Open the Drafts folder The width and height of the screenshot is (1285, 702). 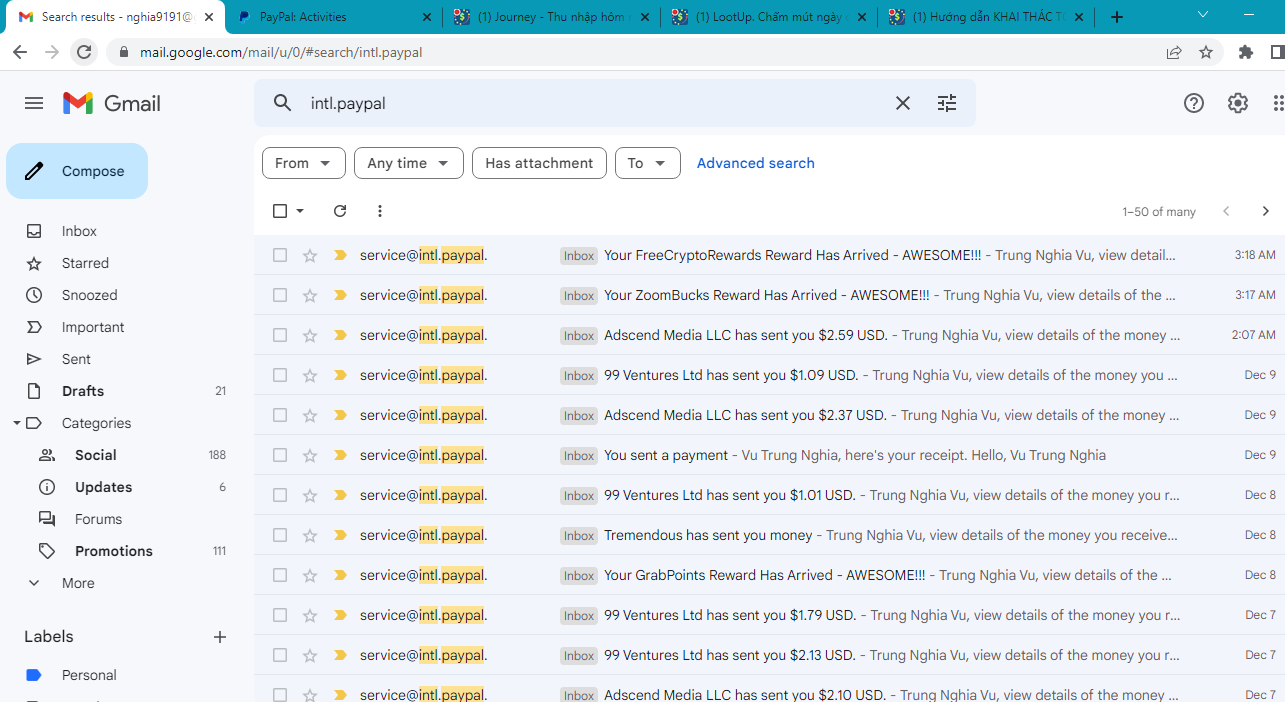[x=83, y=391]
